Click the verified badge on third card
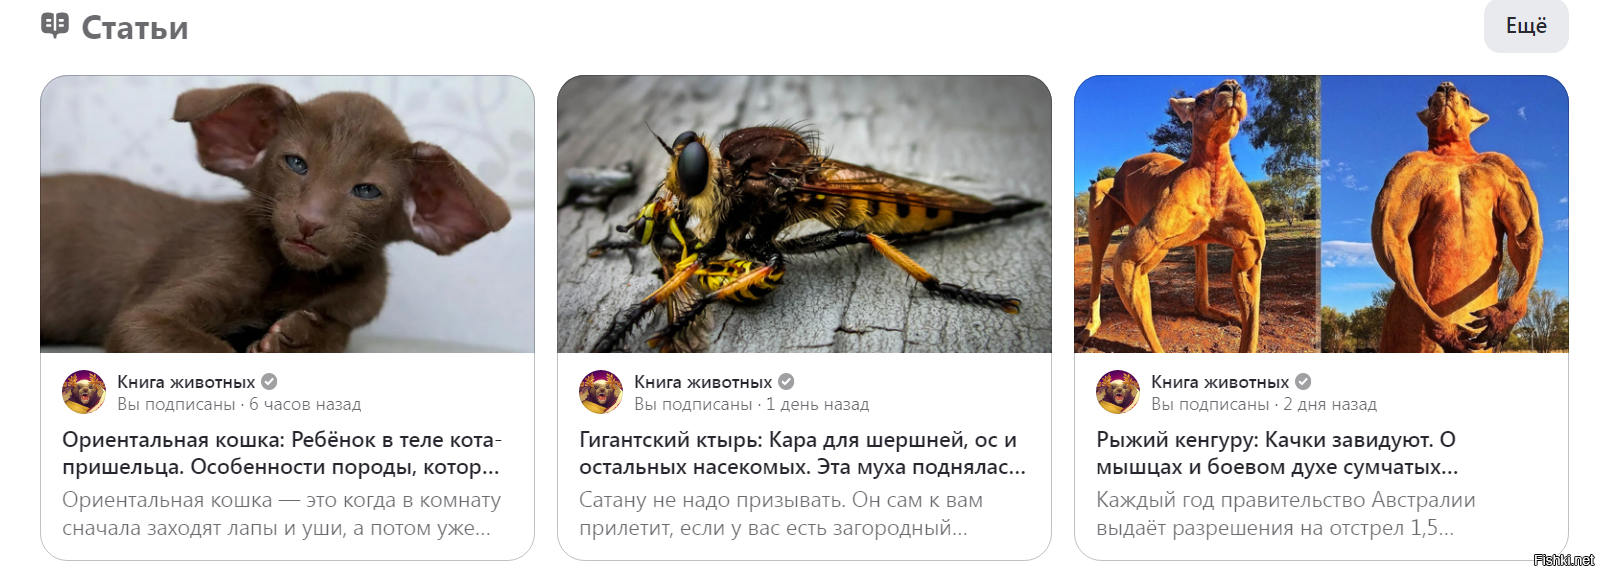 coord(1303,382)
